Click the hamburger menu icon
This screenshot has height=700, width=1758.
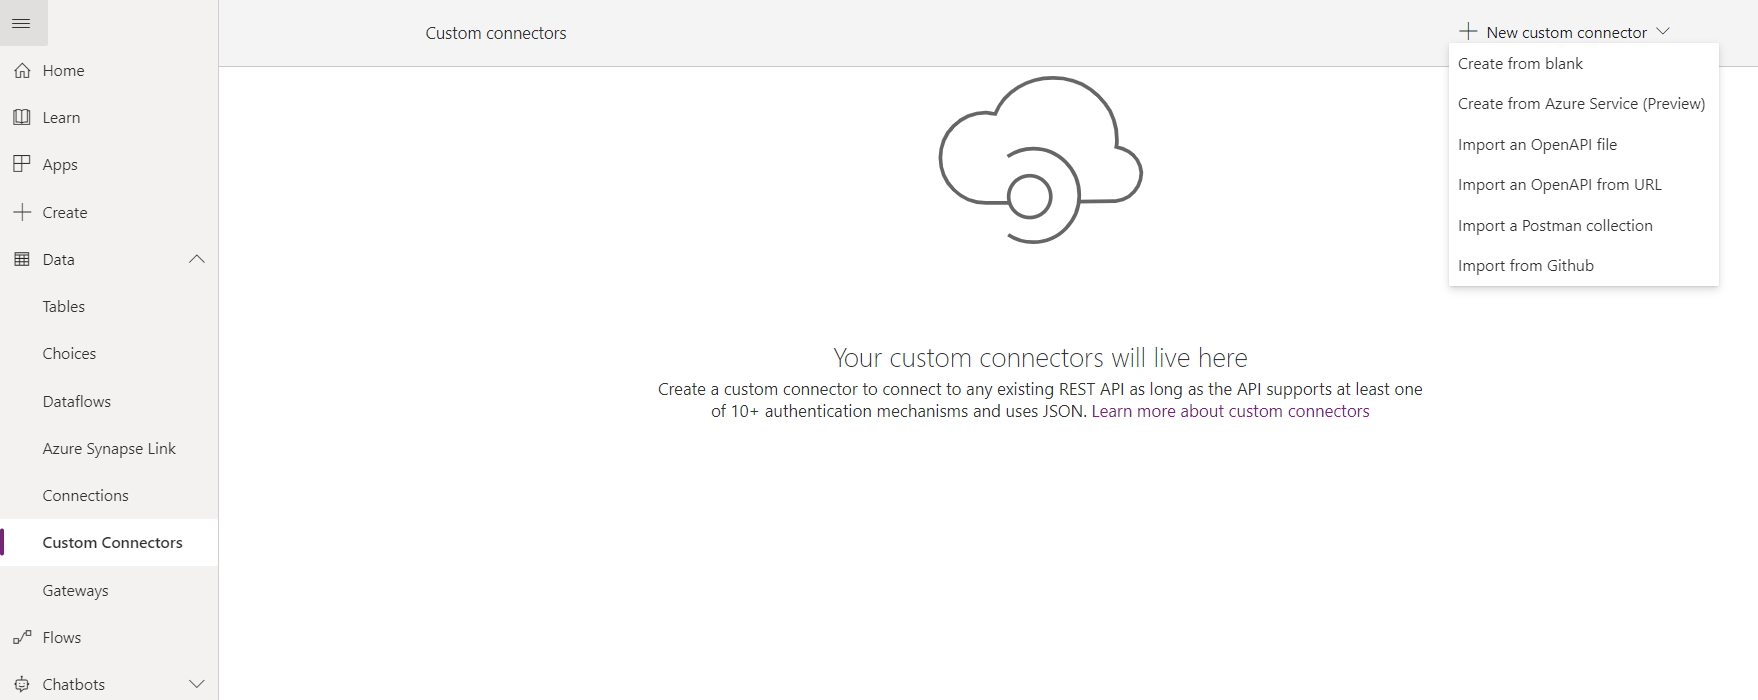(21, 23)
